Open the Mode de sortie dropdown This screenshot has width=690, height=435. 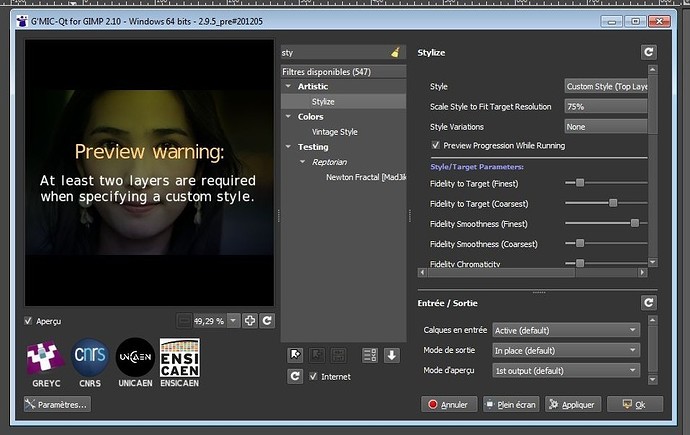pyautogui.click(x=565, y=350)
